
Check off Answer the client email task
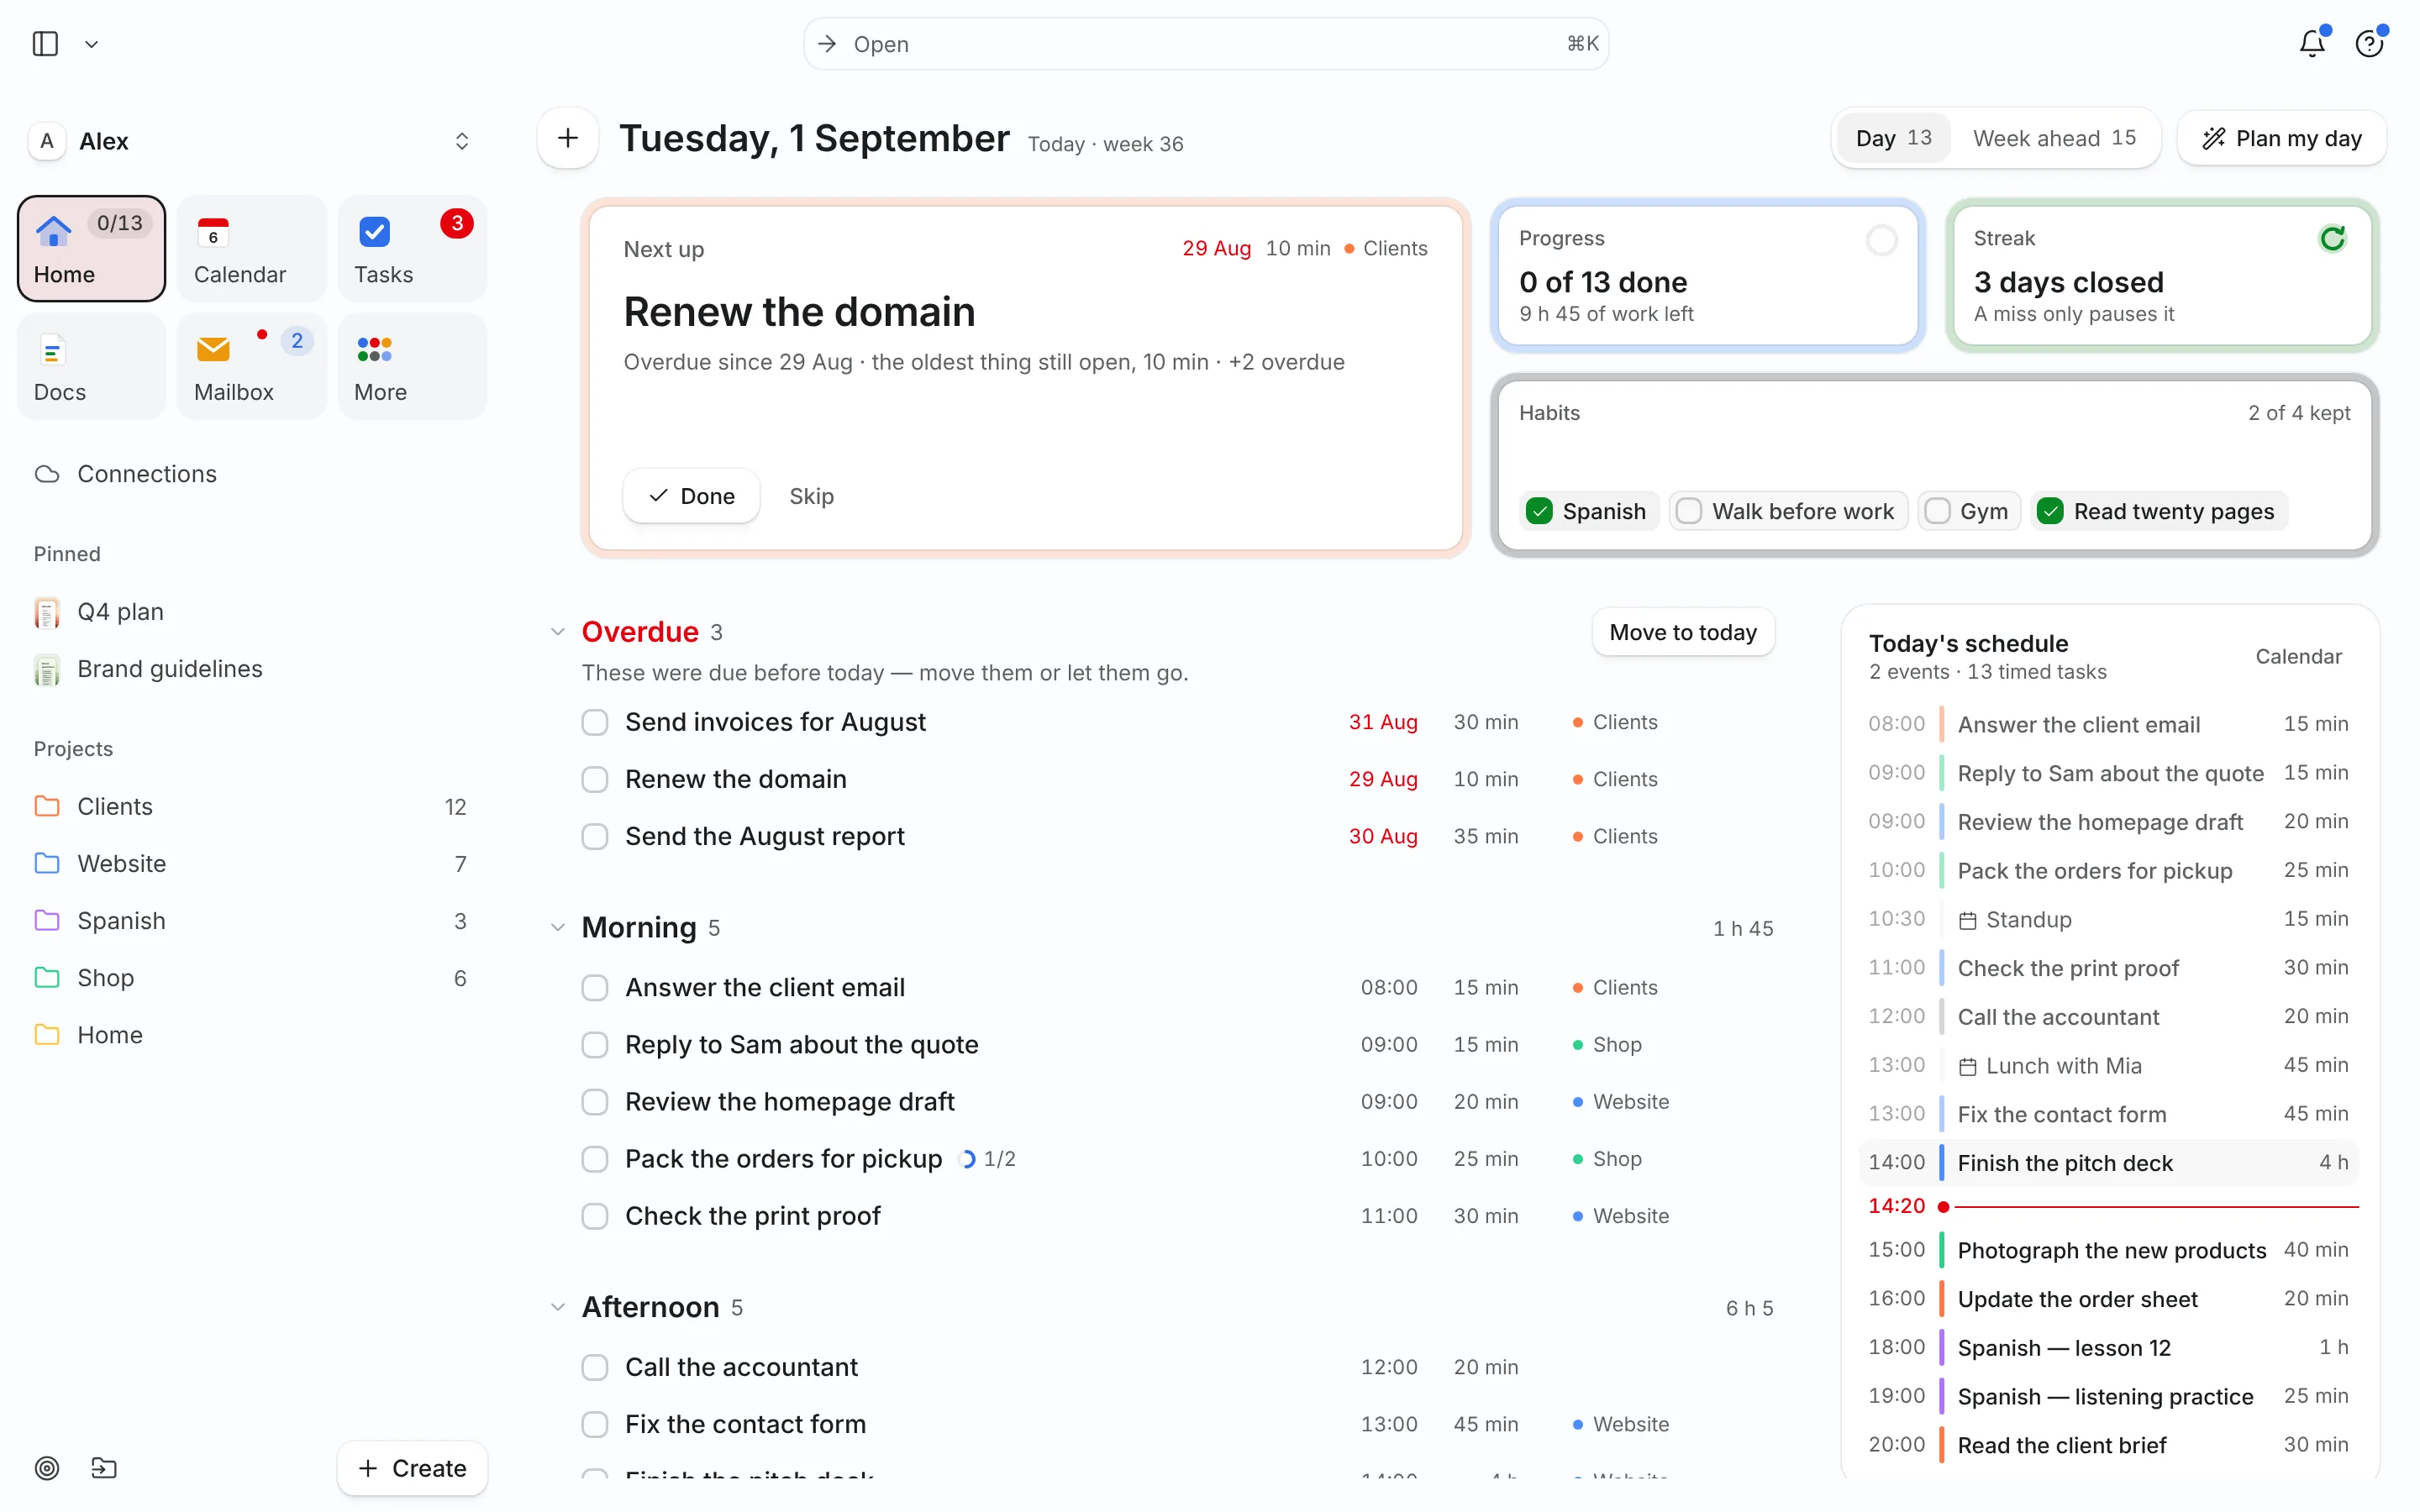(595, 987)
